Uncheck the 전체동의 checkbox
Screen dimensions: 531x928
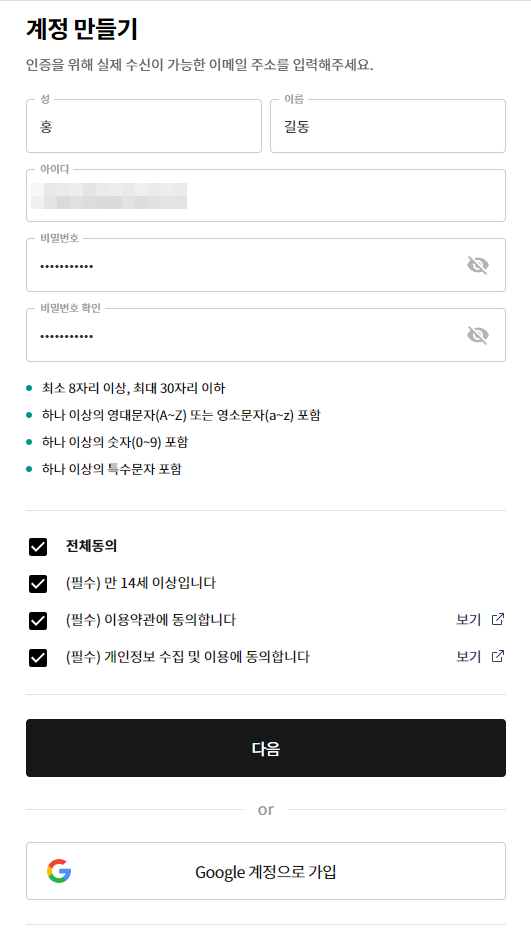click(38, 547)
